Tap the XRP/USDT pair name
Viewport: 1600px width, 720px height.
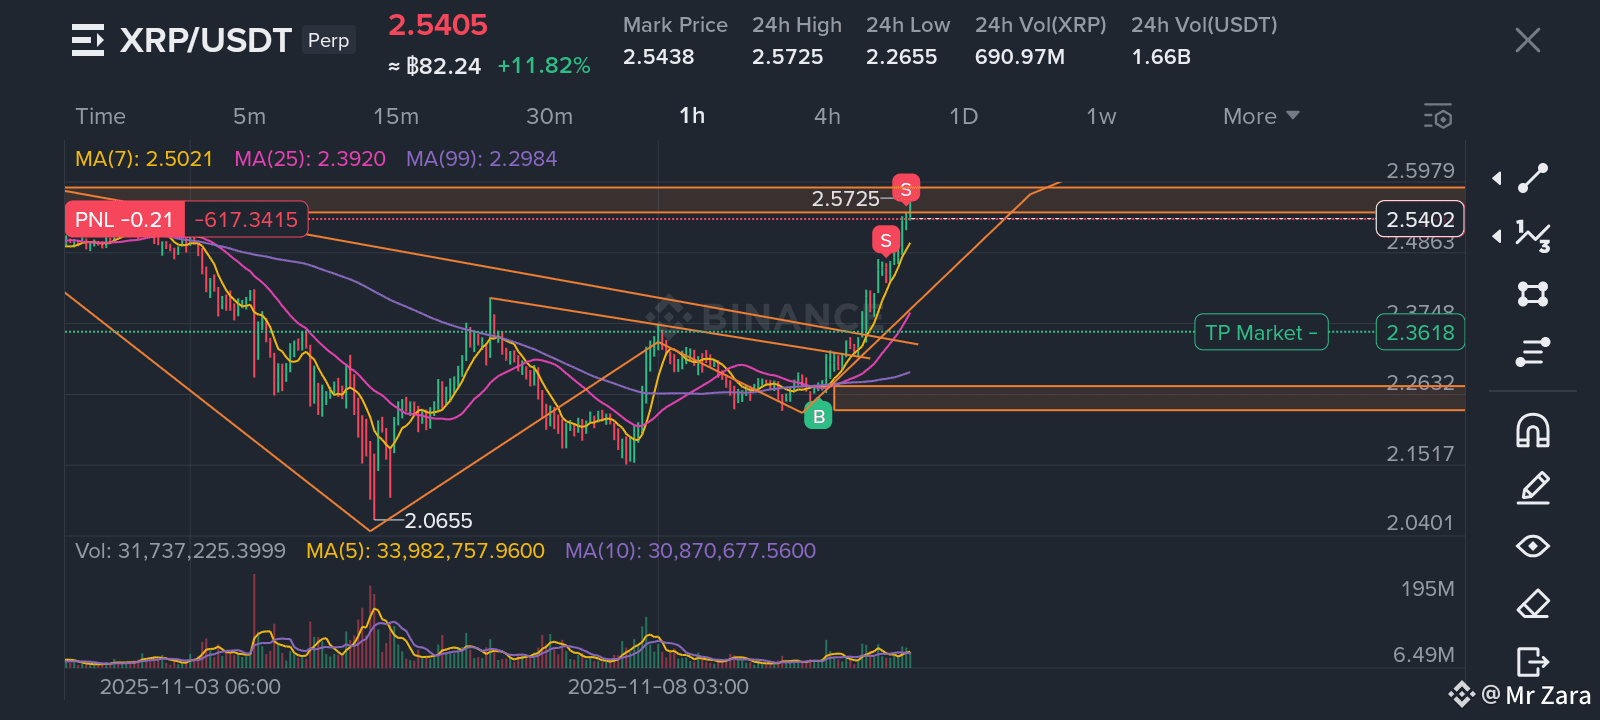(x=206, y=40)
